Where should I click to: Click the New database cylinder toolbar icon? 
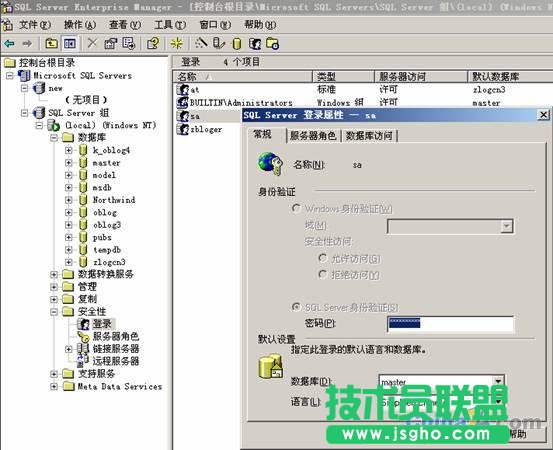[x=237, y=43]
